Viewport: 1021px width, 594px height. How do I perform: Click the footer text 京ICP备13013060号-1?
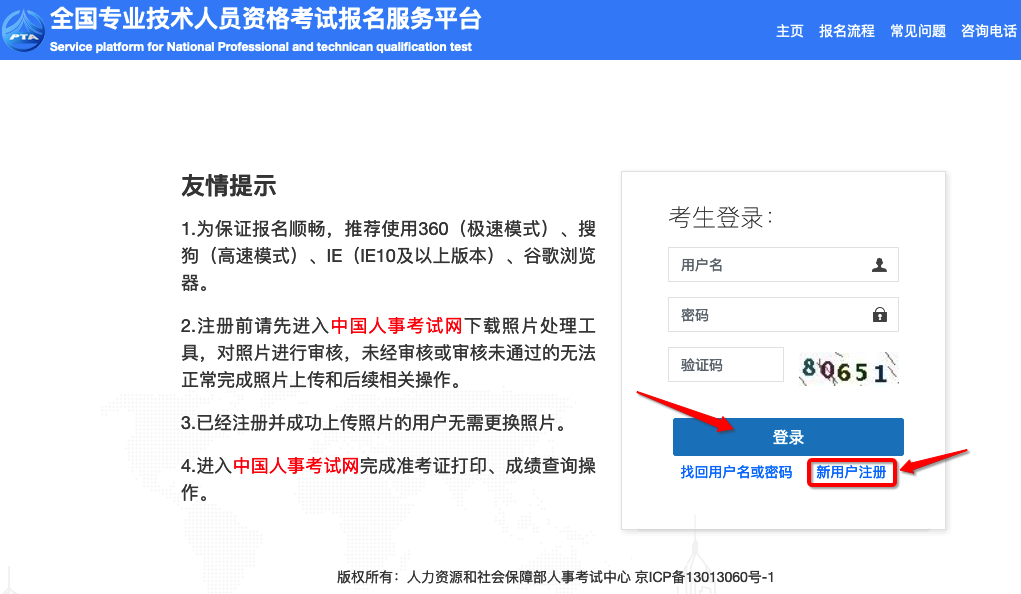(x=705, y=577)
